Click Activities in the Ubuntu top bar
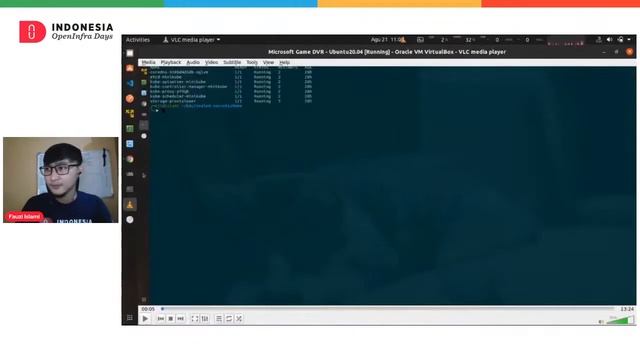The height and width of the screenshot is (360, 640). click(x=138, y=40)
